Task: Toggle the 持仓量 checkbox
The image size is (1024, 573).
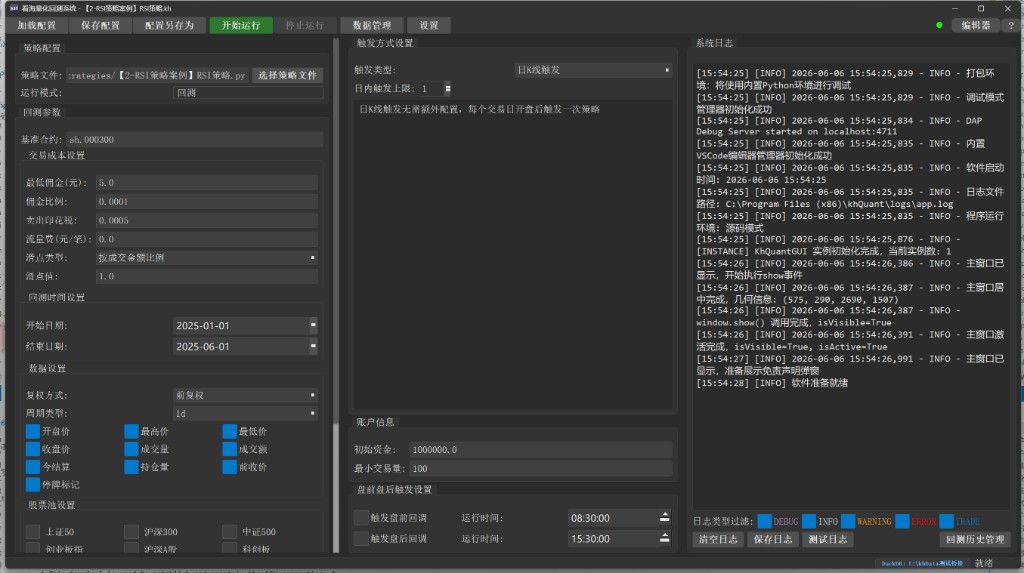Action: 131,467
